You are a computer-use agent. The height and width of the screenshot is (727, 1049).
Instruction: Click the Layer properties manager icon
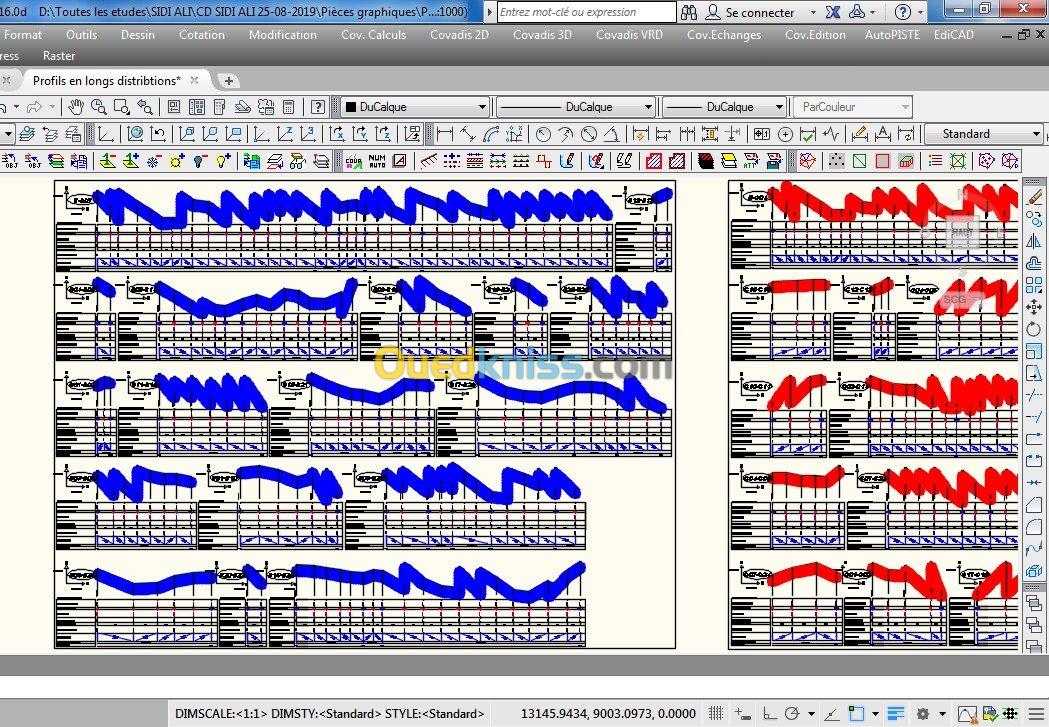(27, 134)
